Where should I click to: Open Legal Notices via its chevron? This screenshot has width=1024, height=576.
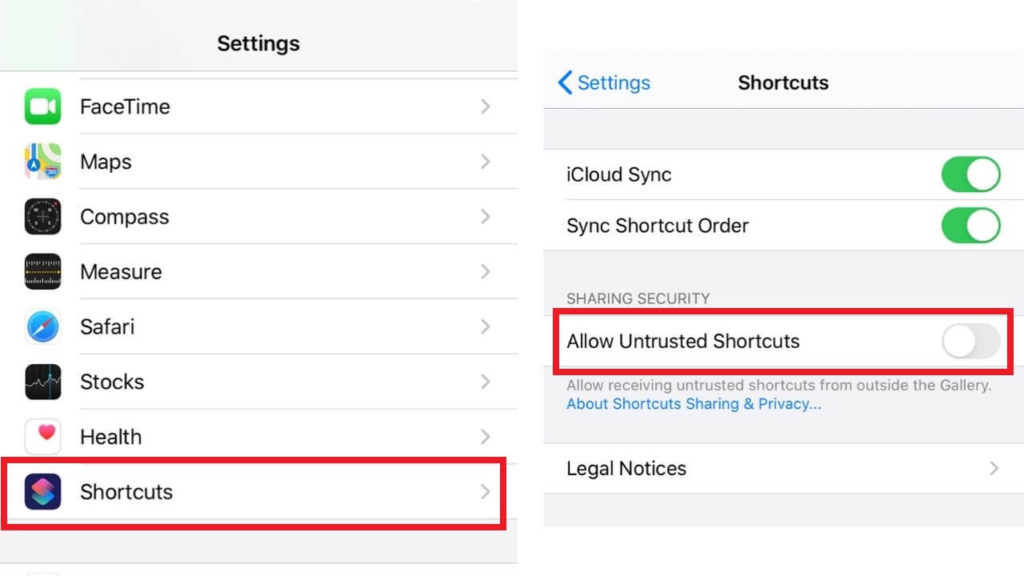pos(994,468)
